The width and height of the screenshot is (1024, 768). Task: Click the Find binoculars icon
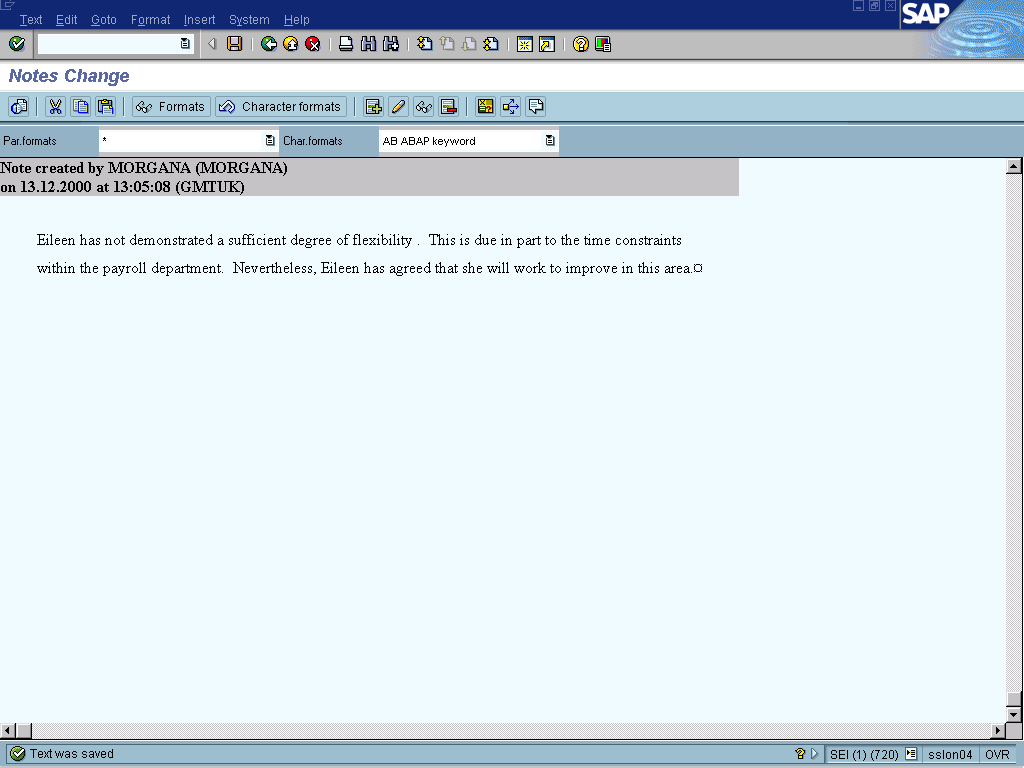(x=368, y=44)
